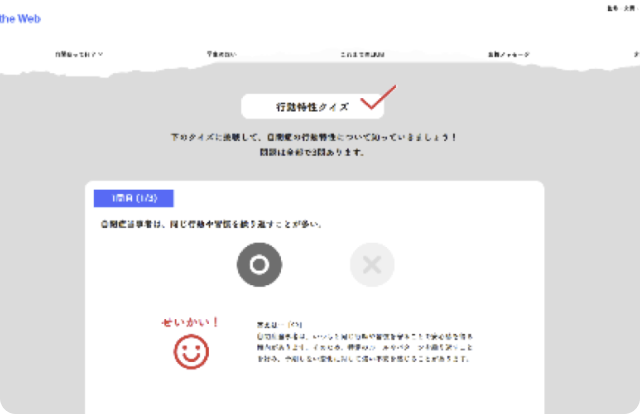Open the small header link at top-right corner
Image resolution: width=640 pixels, height=414 pixels.
pyautogui.click(x=623, y=8)
